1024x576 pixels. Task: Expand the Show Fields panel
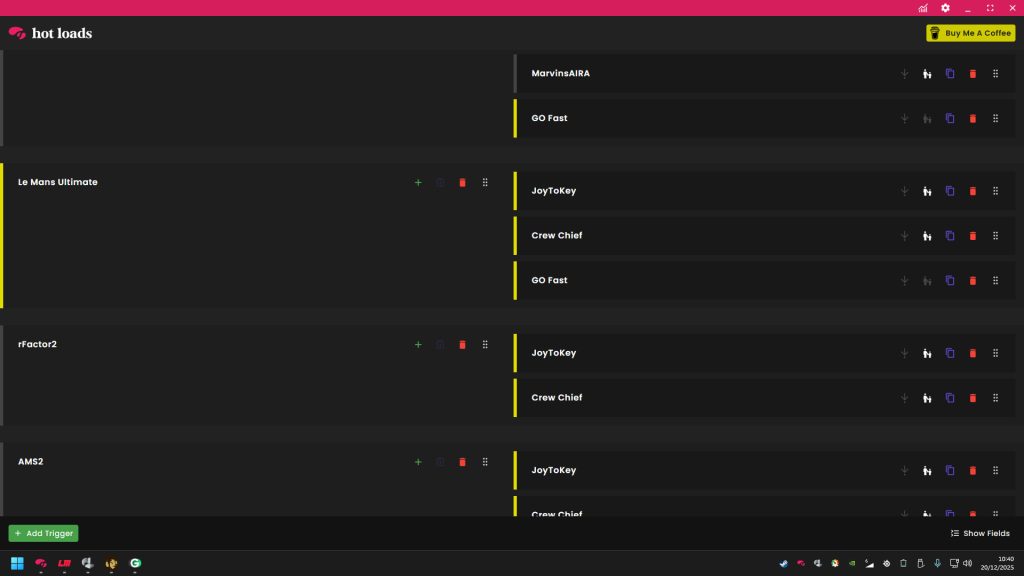pos(979,534)
